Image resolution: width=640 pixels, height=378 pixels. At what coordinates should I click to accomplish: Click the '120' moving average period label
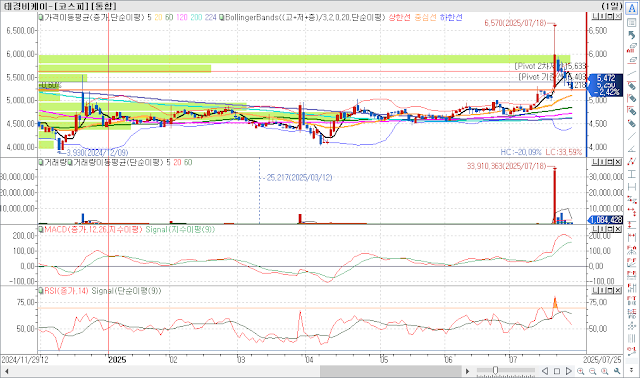click(182, 17)
